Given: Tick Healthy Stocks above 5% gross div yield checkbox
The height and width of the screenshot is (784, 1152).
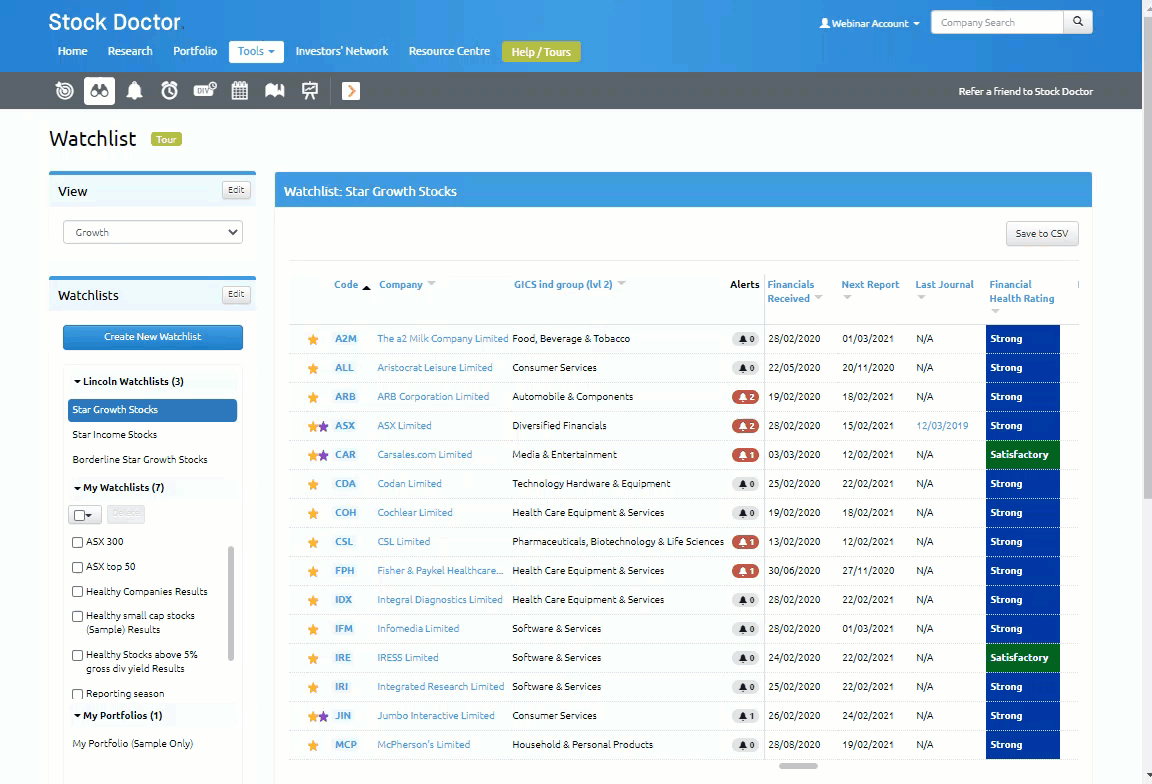Looking at the screenshot, I should (x=77, y=655).
